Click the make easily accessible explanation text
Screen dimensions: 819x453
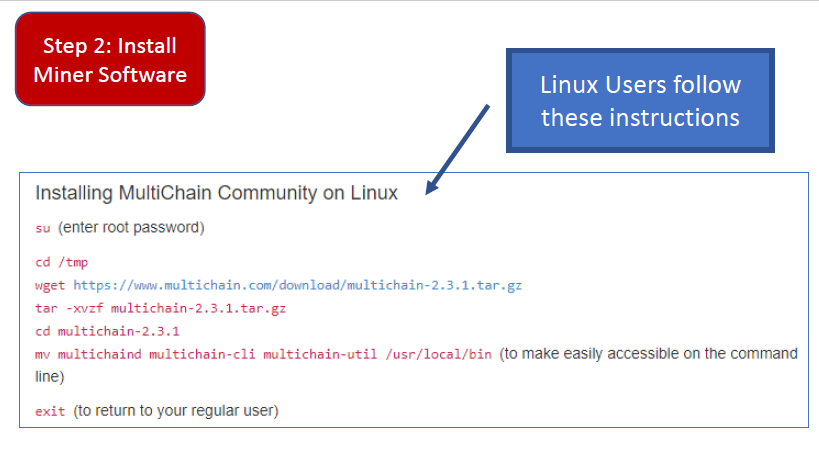pyautogui.click(x=650, y=354)
